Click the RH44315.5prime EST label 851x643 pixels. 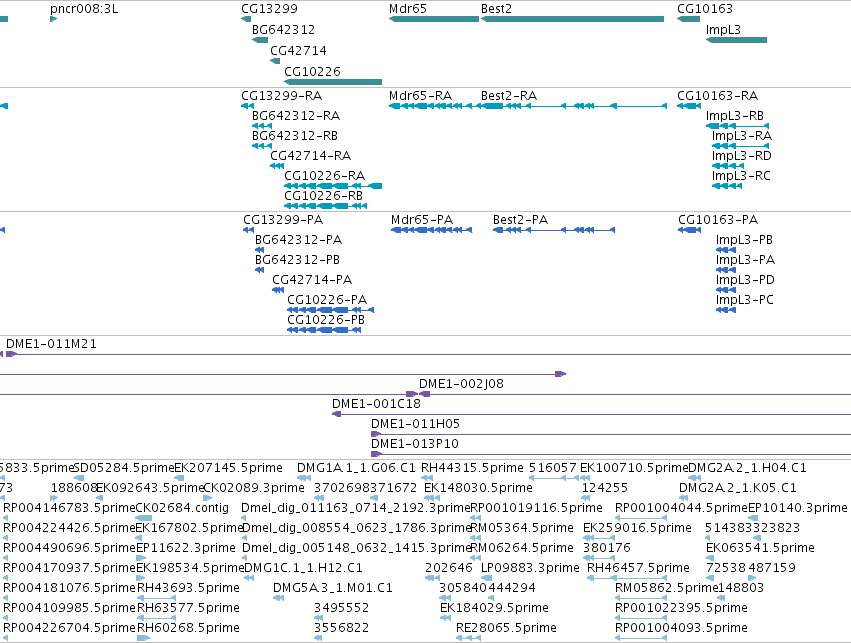(472, 468)
